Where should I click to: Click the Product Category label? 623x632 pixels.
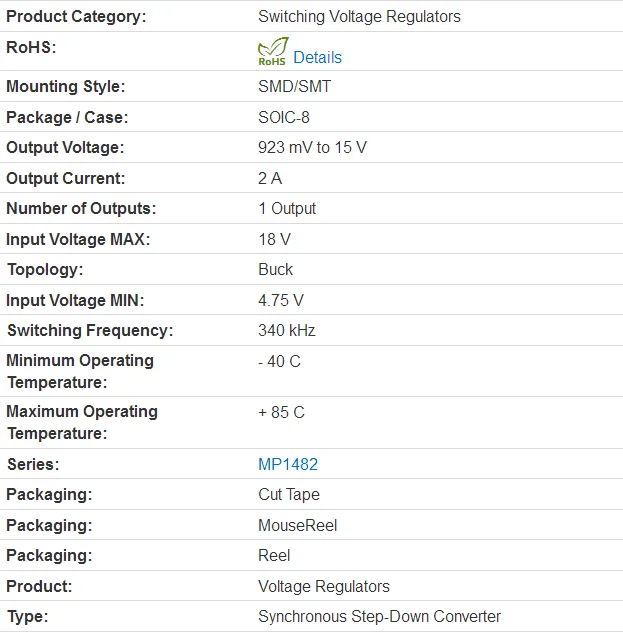[x=76, y=16]
